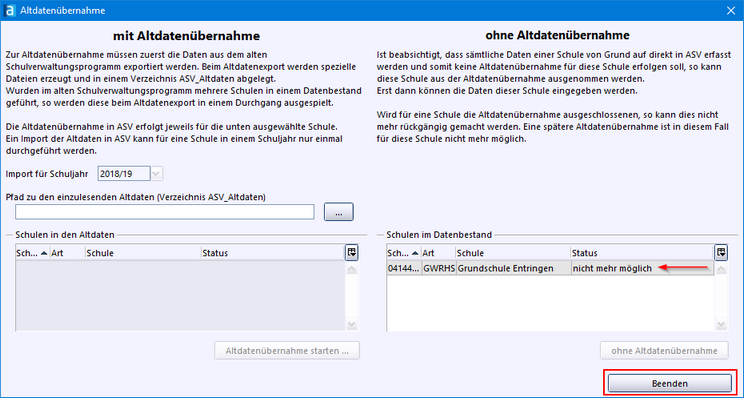Click Art header in Altdaten table

67,253
